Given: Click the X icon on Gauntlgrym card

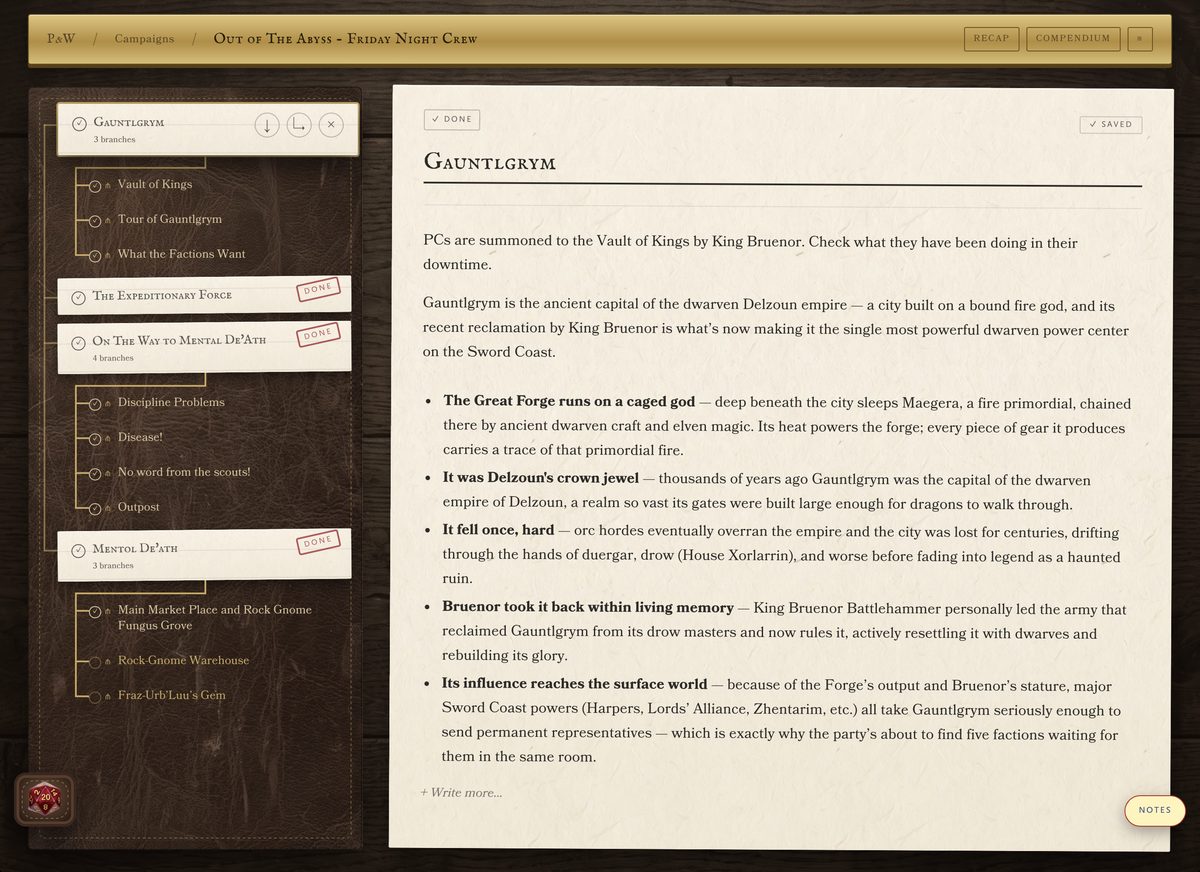Looking at the screenshot, I should [x=331, y=125].
